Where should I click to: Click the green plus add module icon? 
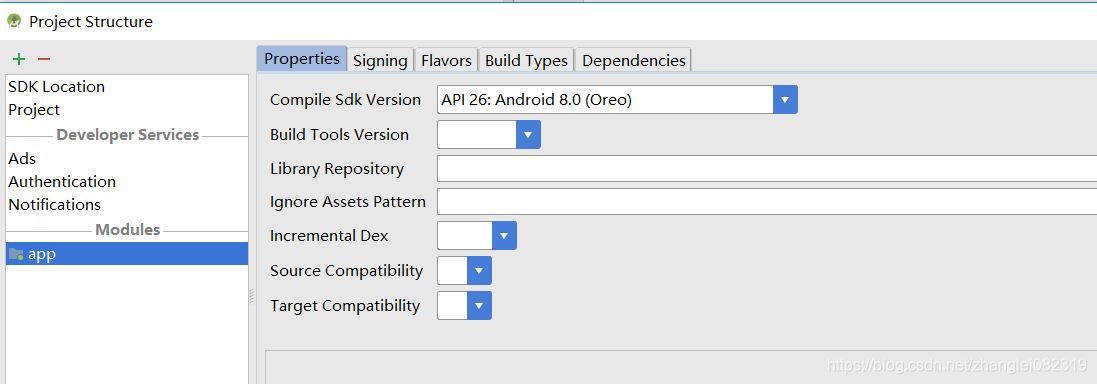pyautogui.click(x=19, y=59)
